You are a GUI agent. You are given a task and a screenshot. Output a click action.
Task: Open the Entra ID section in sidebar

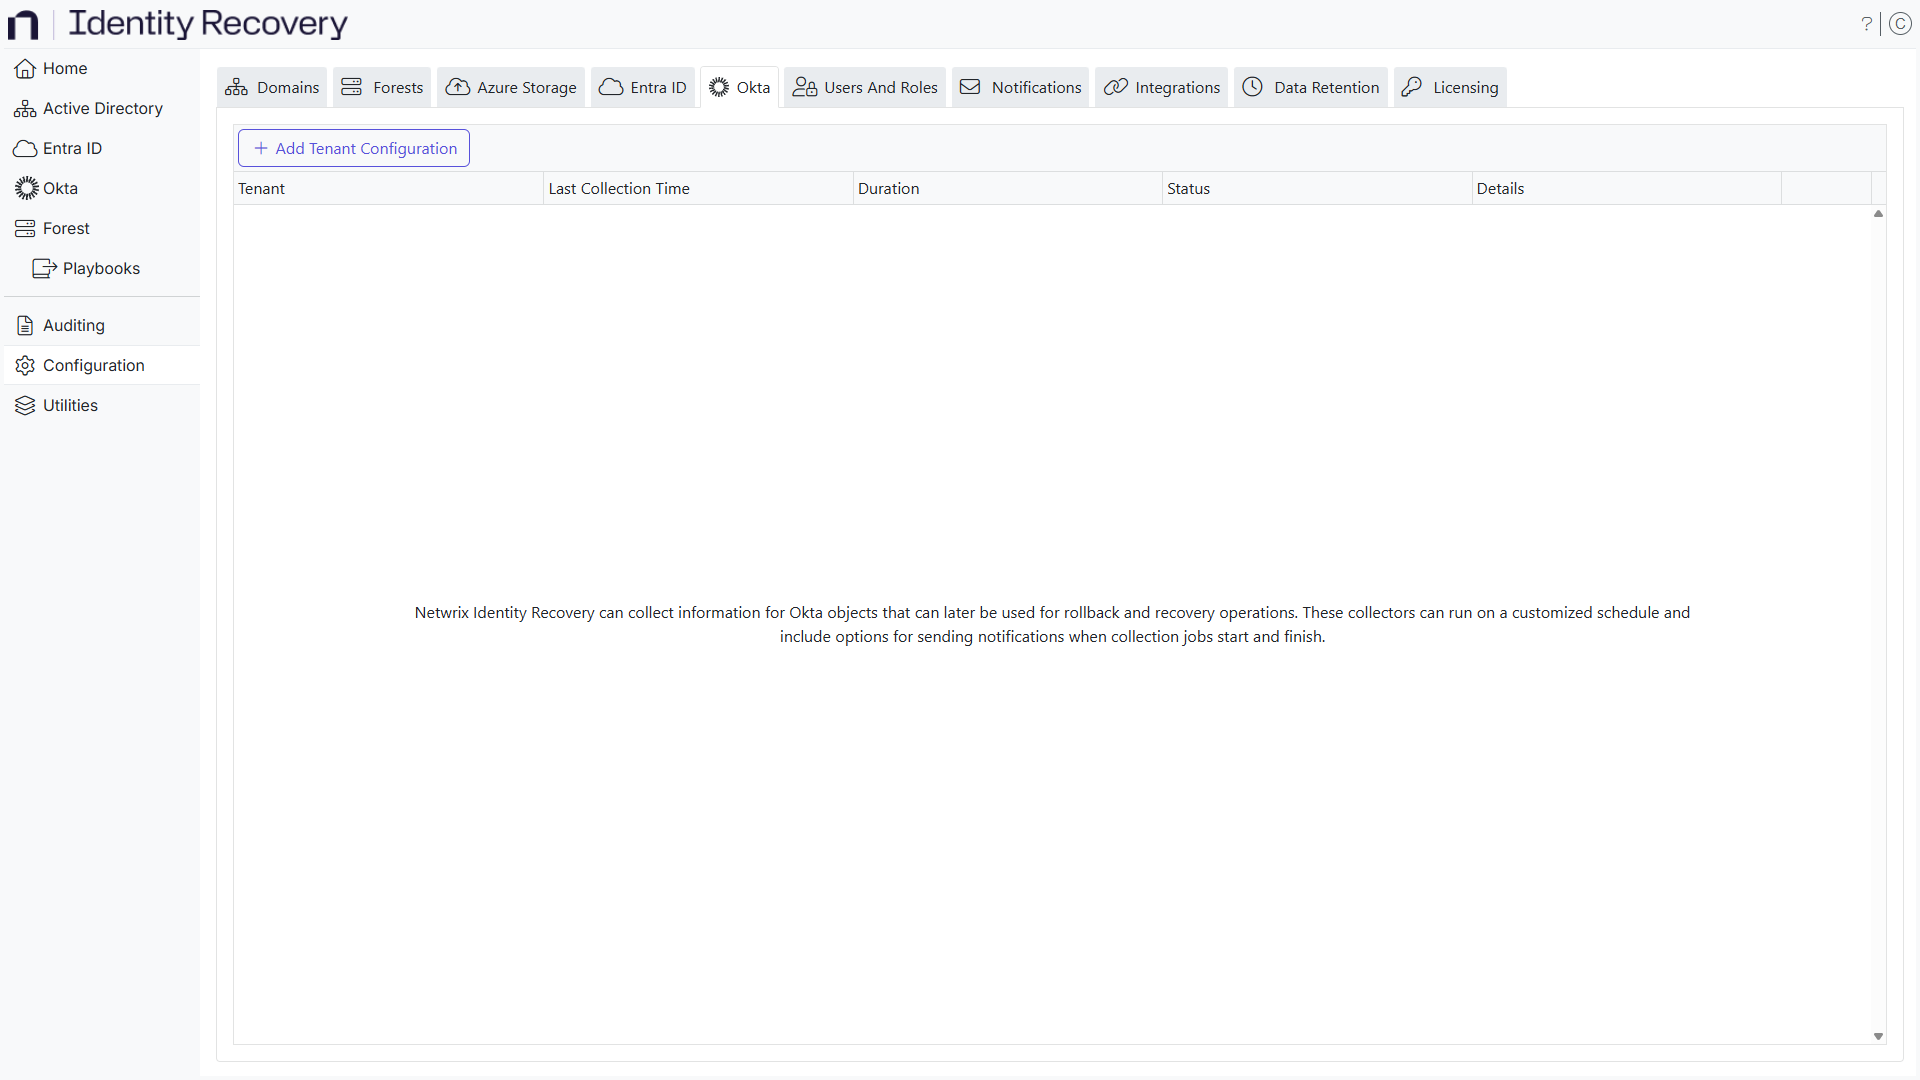tap(71, 148)
